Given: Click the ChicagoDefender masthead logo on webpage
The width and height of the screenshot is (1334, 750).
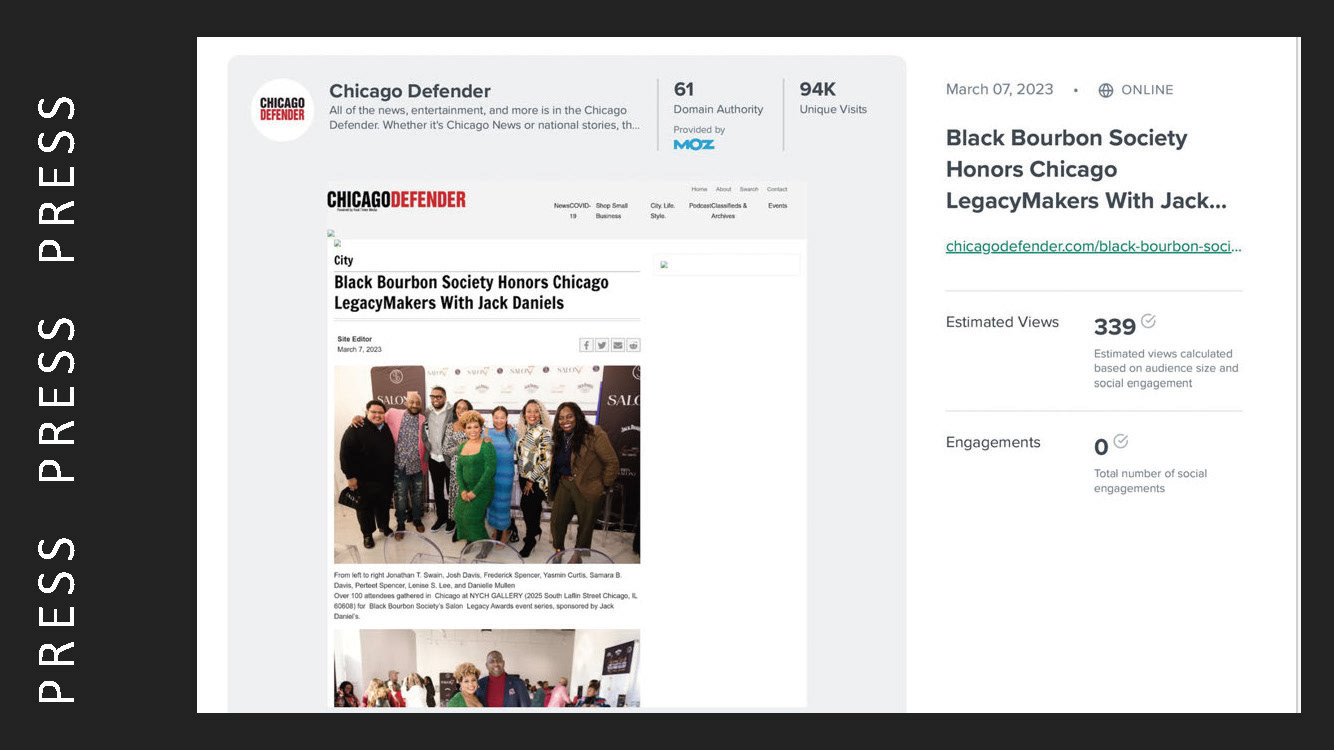Looking at the screenshot, I should coord(396,200).
